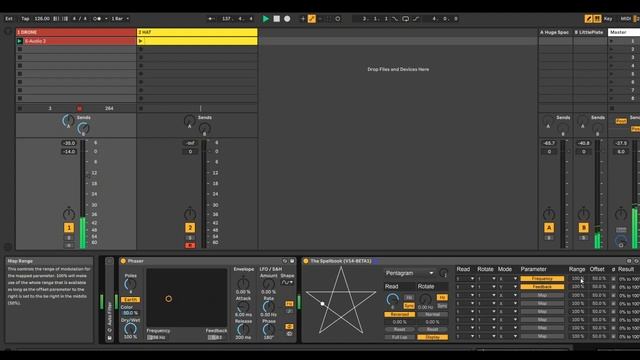Open the first row Mode dropdown
Image resolution: width=640 pixels, height=360 pixels.
coord(508,279)
